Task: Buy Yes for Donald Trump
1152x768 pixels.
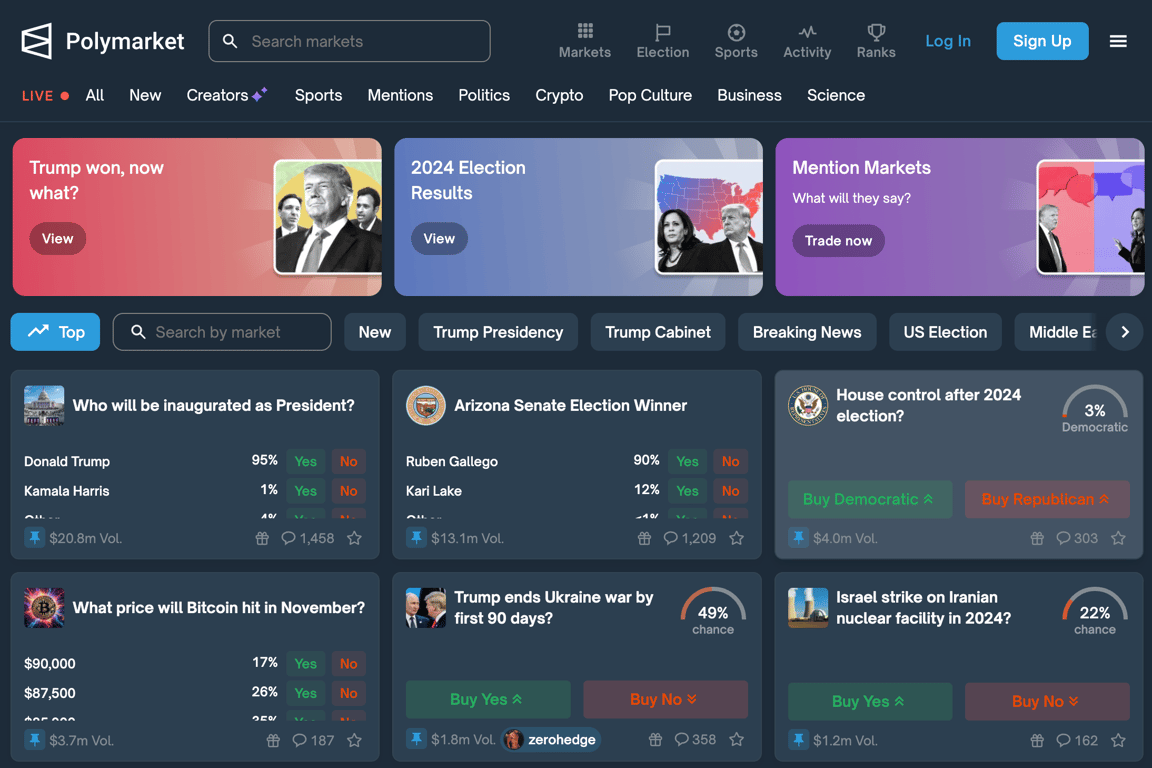Action: pyautogui.click(x=306, y=462)
